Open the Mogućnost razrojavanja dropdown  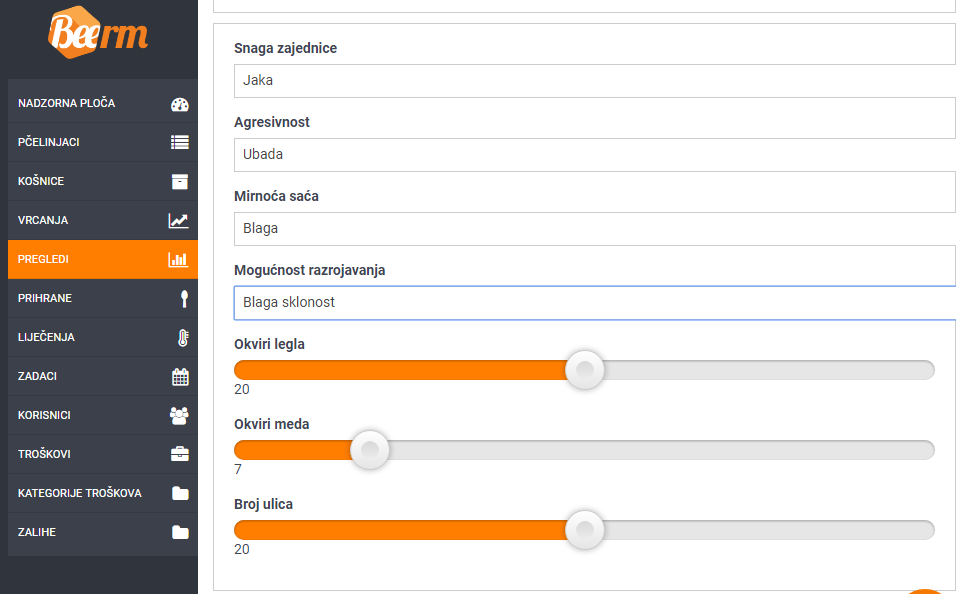coord(594,302)
